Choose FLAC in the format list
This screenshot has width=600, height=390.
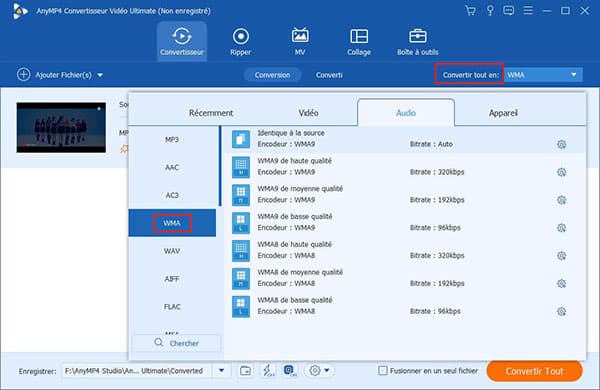172,307
